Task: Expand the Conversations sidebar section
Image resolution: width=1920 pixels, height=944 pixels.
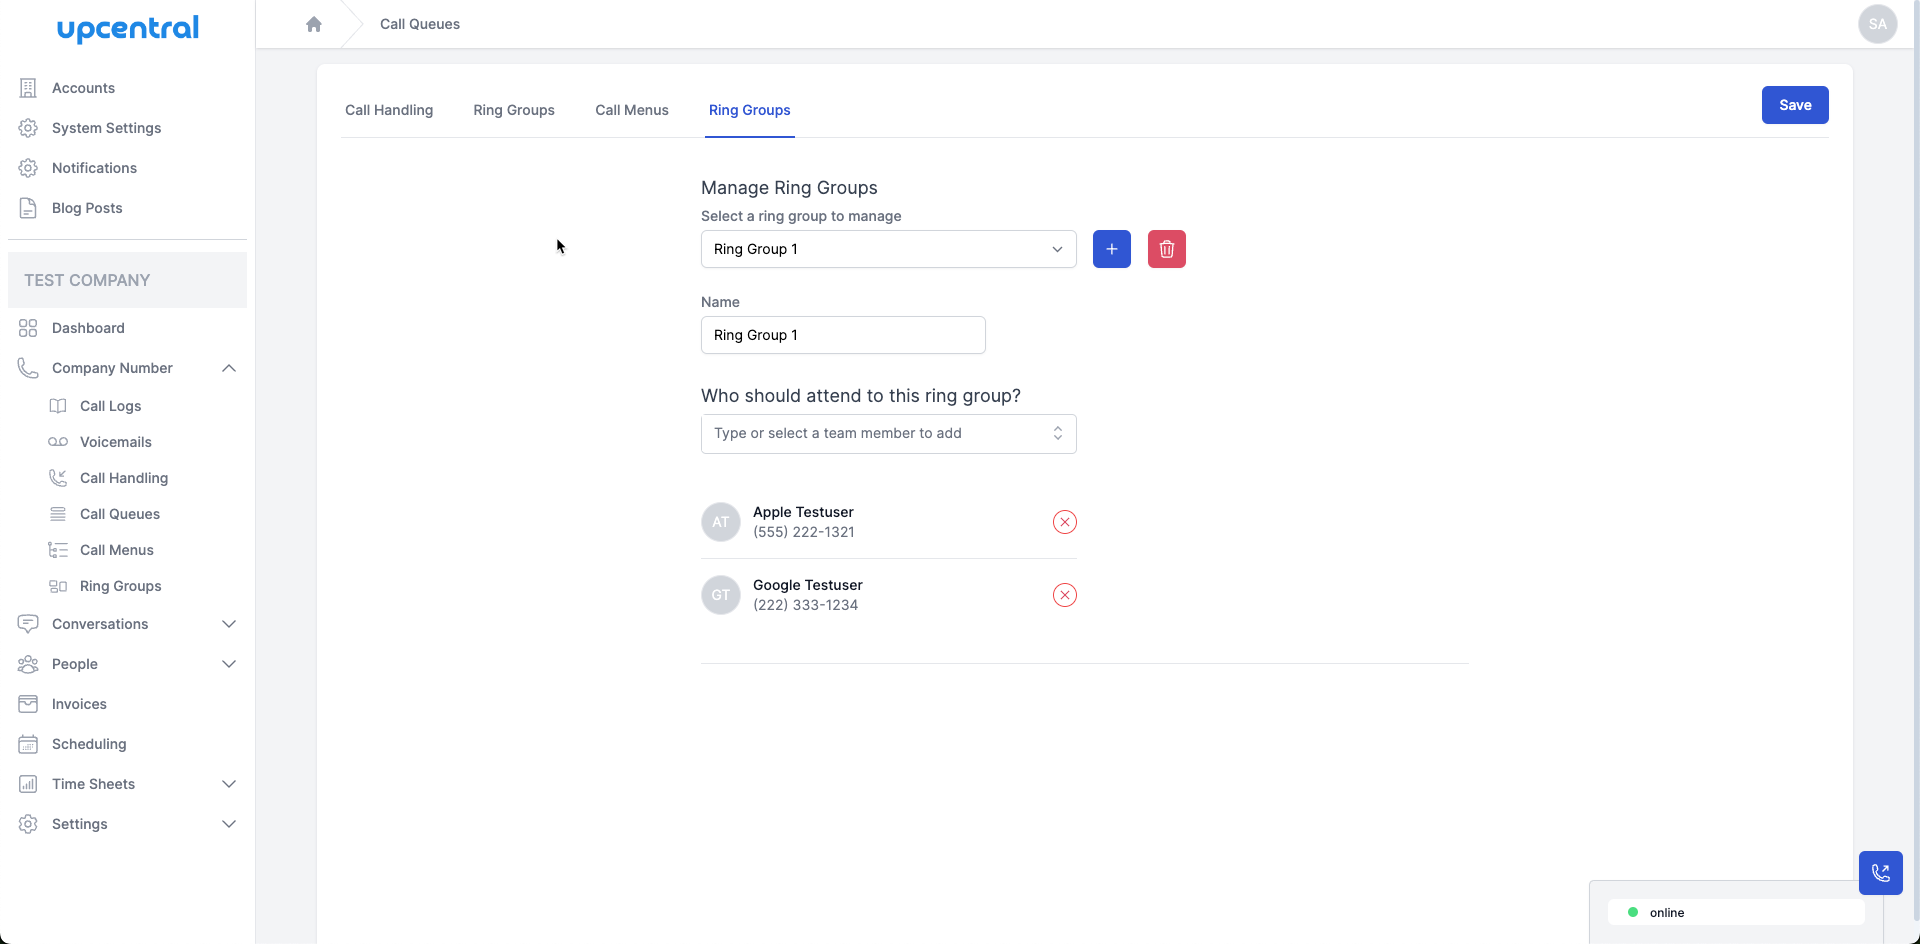Action: 229,624
